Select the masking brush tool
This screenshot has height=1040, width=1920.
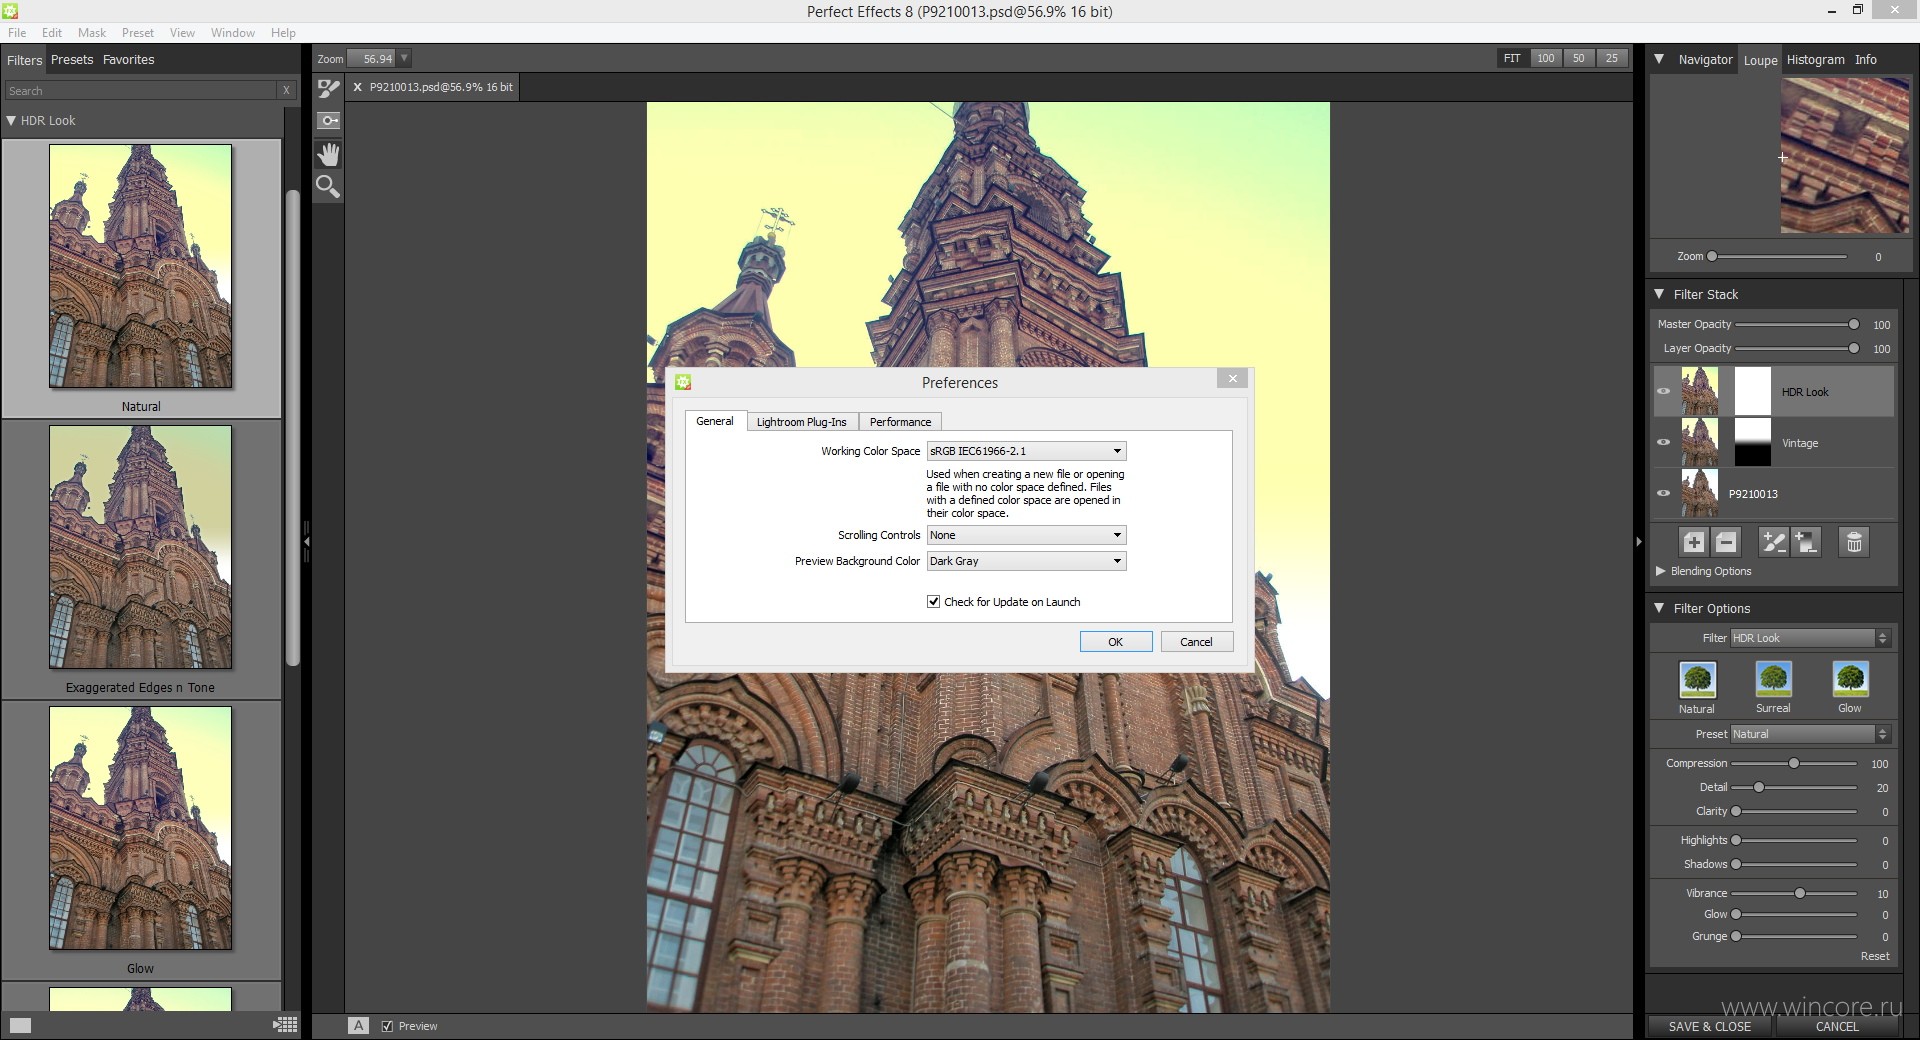pyautogui.click(x=328, y=88)
